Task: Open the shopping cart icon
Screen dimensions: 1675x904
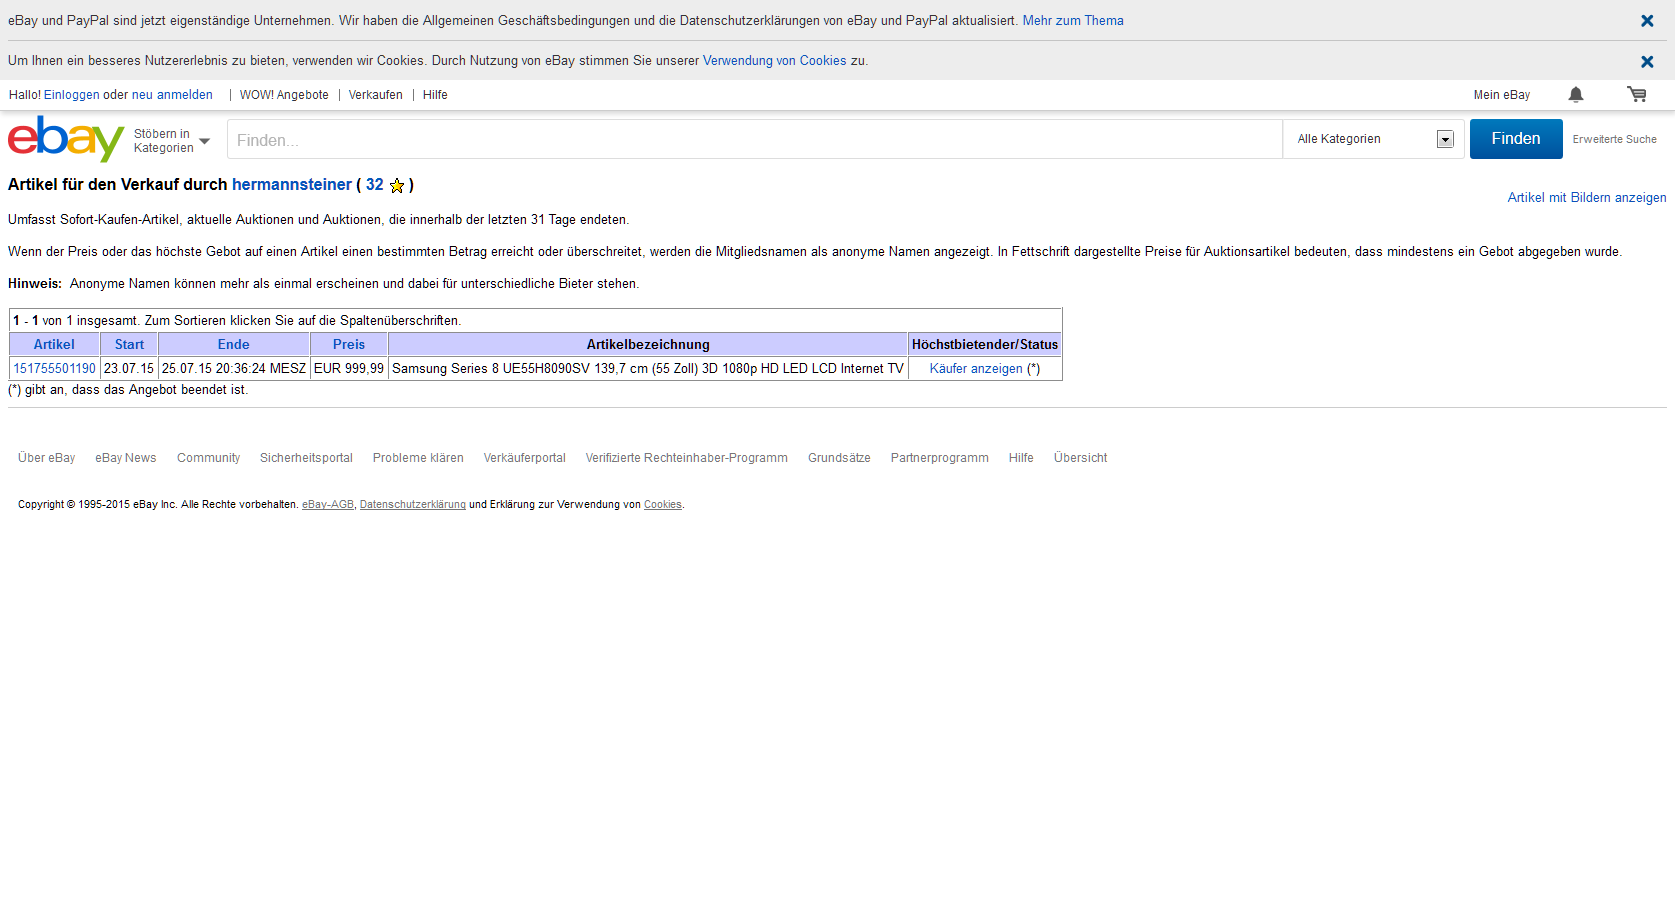Action: tap(1637, 95)
